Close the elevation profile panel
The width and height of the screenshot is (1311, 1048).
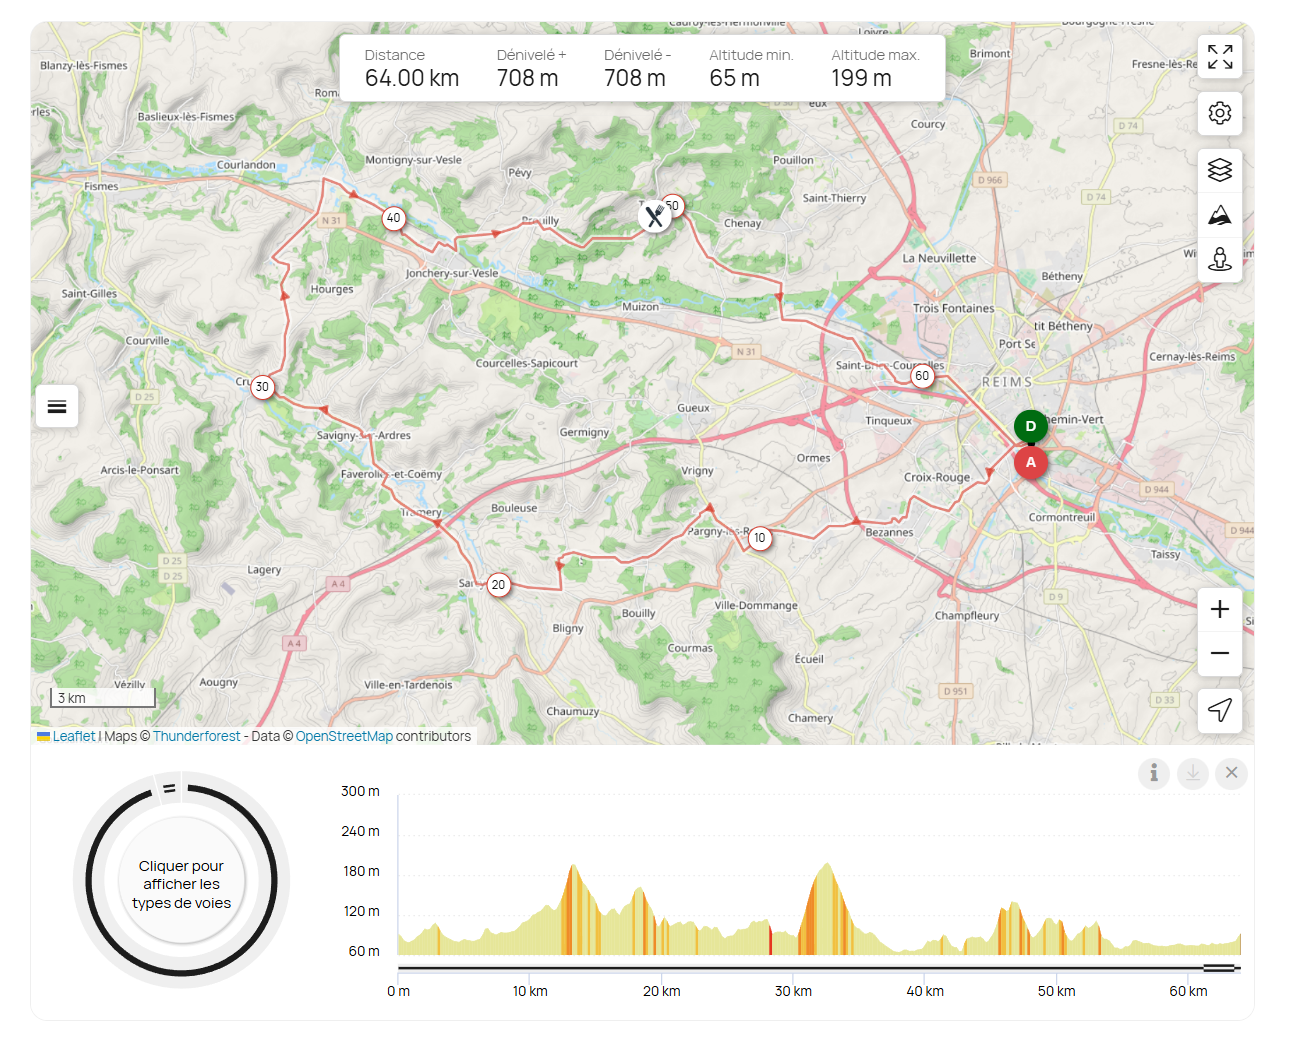pyautogui.click(x=1231, y=773)
